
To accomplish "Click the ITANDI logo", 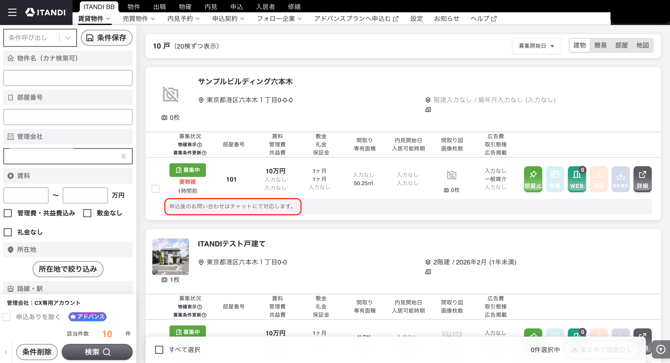I will point(45,12).
